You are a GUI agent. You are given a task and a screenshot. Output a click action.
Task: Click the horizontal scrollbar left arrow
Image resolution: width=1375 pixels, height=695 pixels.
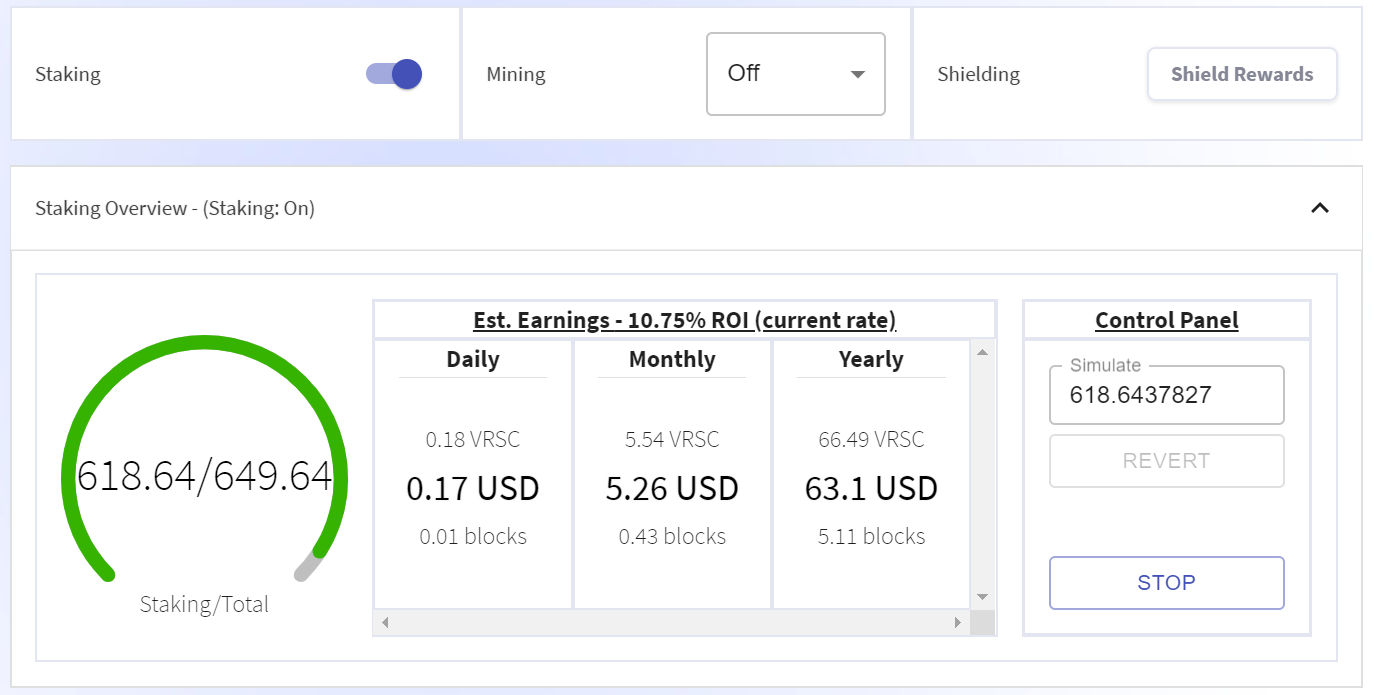(x=385, y=623)
